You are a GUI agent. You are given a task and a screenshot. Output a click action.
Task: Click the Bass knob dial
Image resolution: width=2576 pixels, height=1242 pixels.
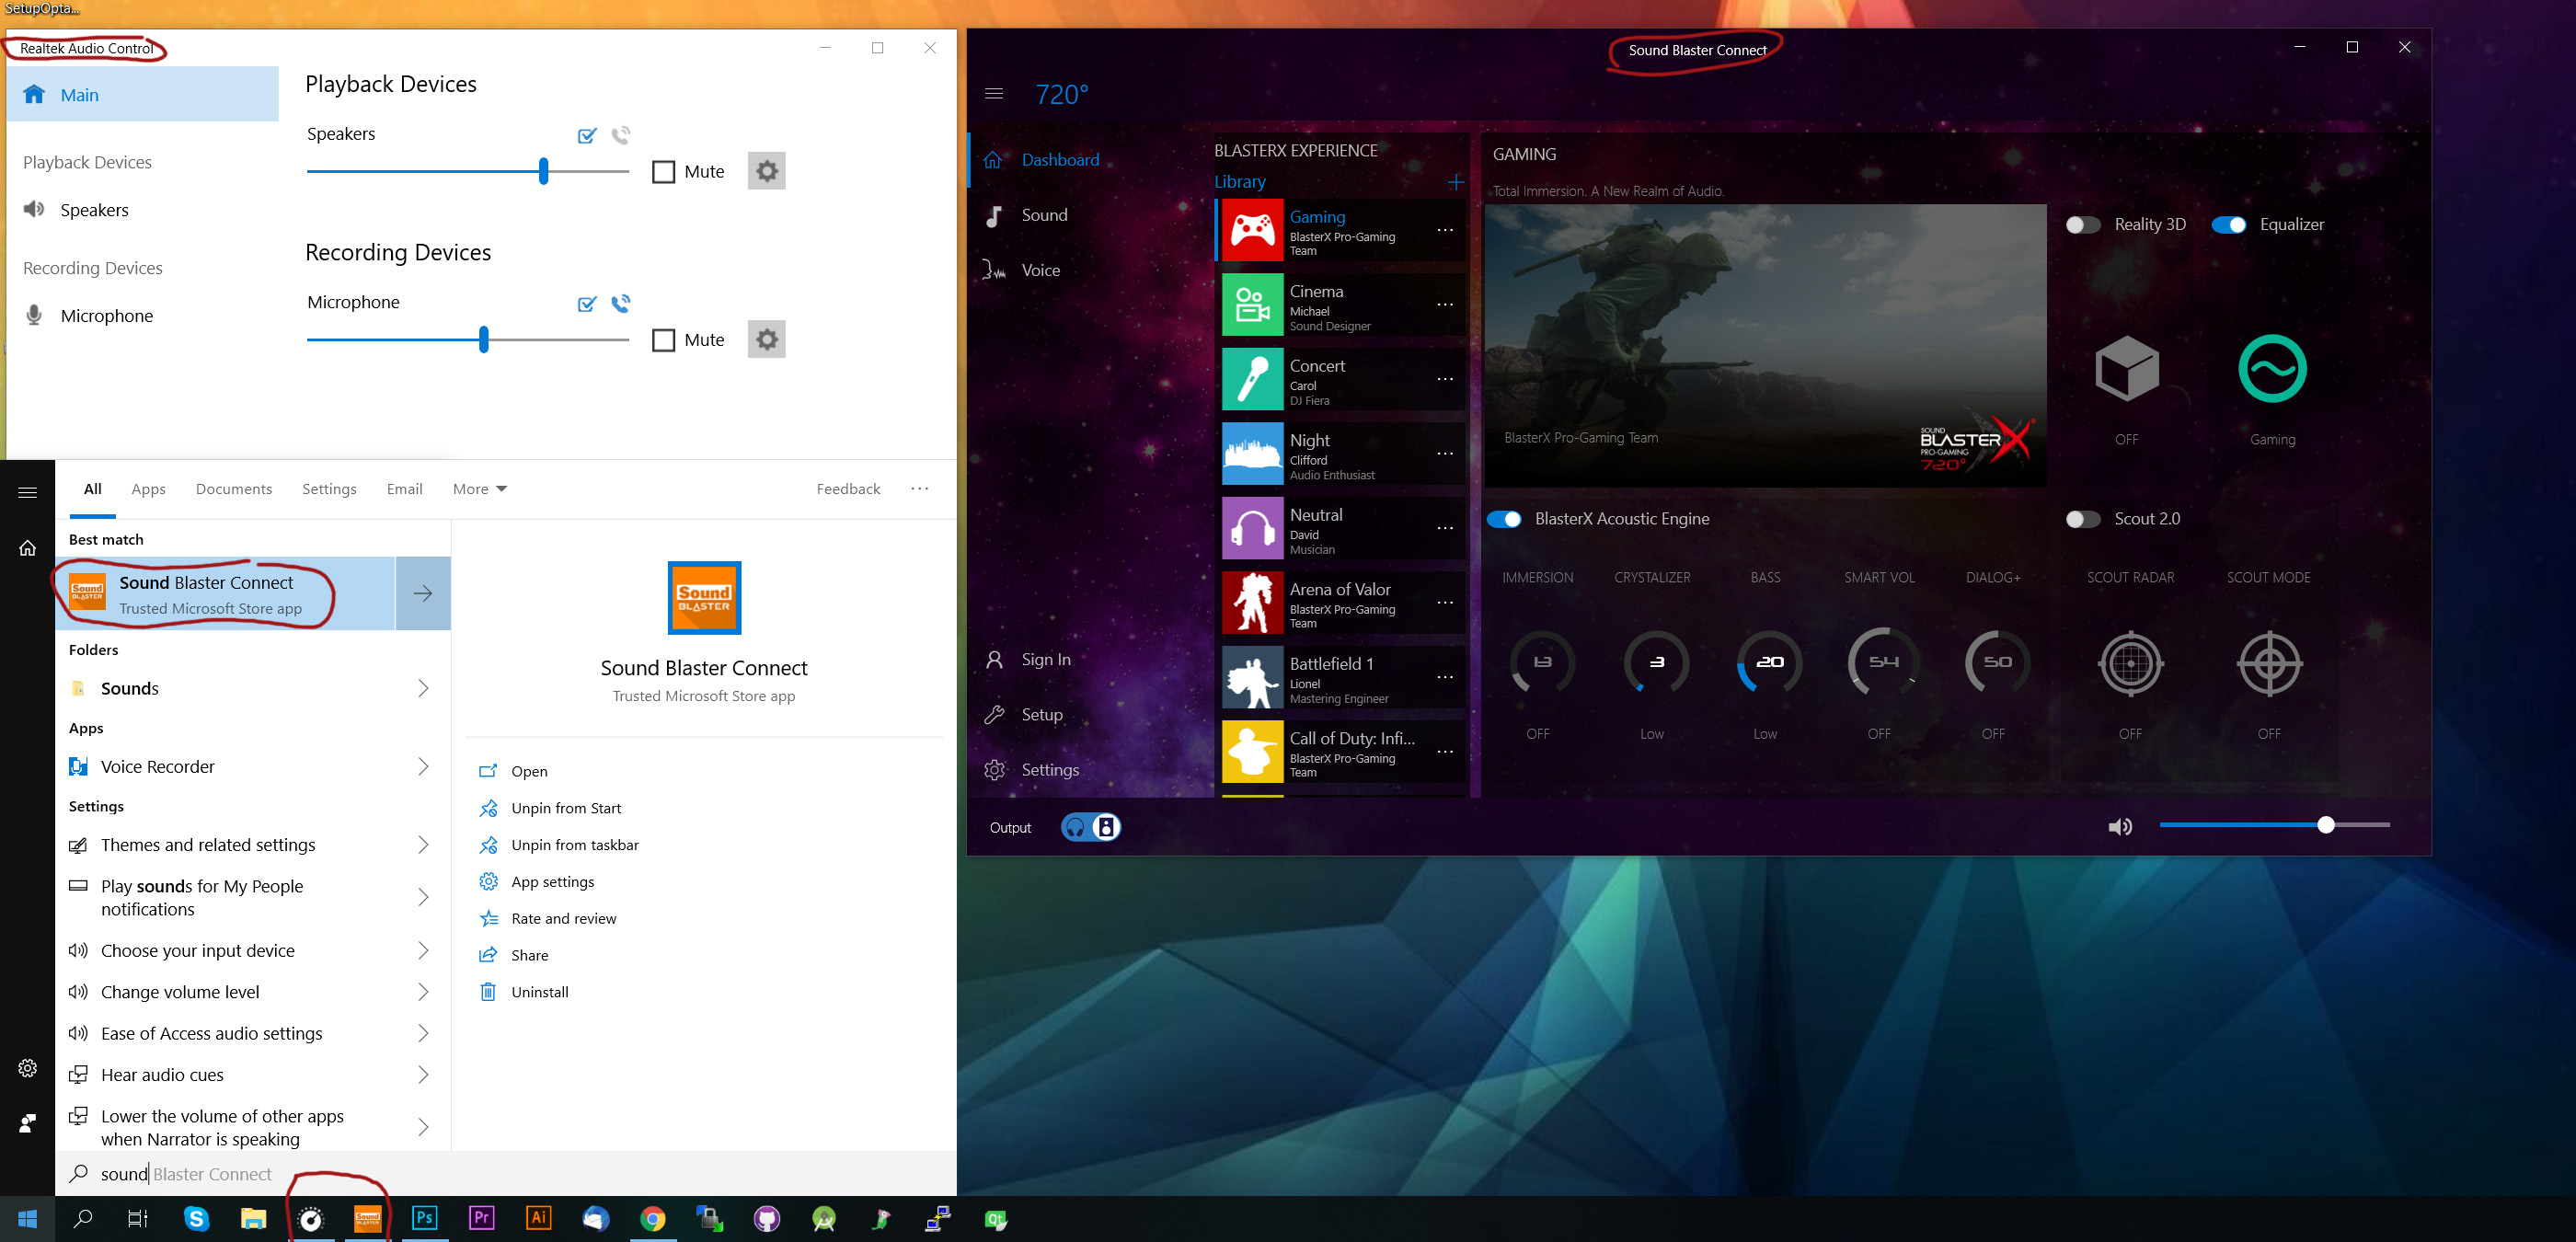(x=1768, y=662)
